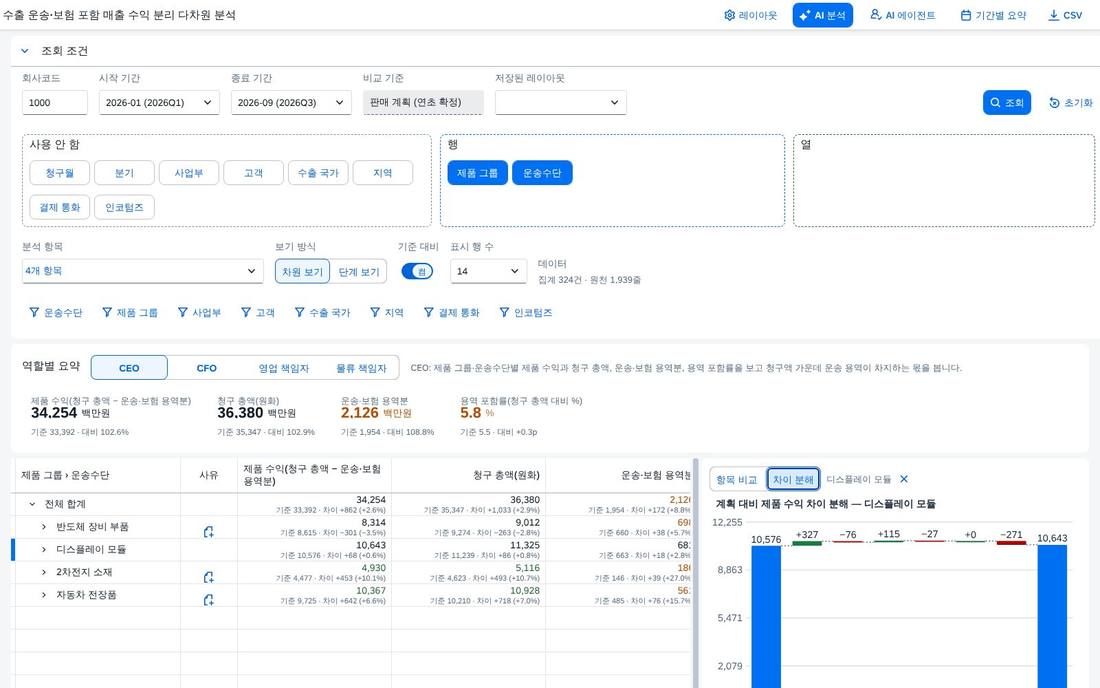Screen dimensions: 1100x688
Task: Click the 제품 수익 column header
Action: tap(312, 475)
